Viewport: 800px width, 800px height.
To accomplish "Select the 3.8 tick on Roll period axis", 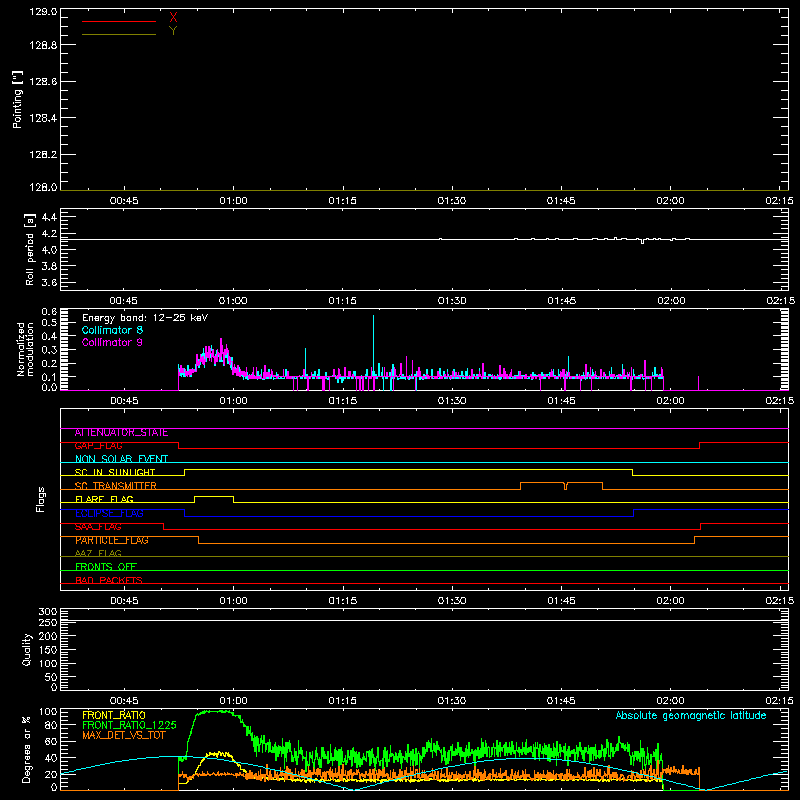I will (49, 266).
